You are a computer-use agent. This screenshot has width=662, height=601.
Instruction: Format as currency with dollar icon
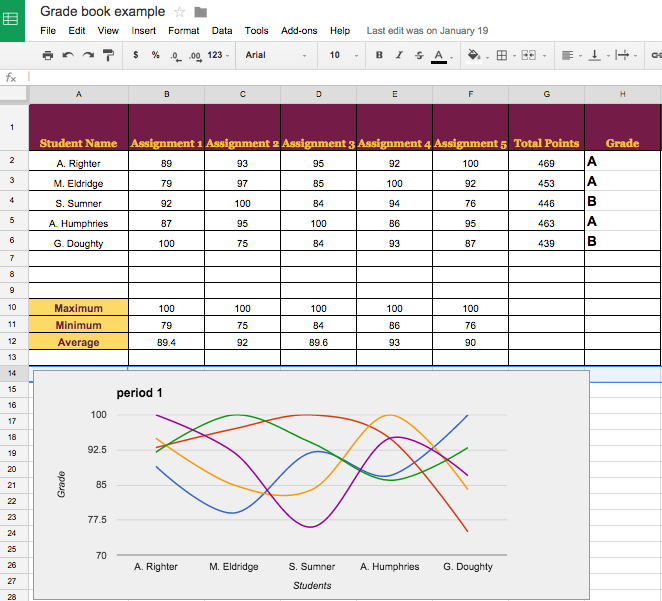pyautogui.click(x=136, y=55)
